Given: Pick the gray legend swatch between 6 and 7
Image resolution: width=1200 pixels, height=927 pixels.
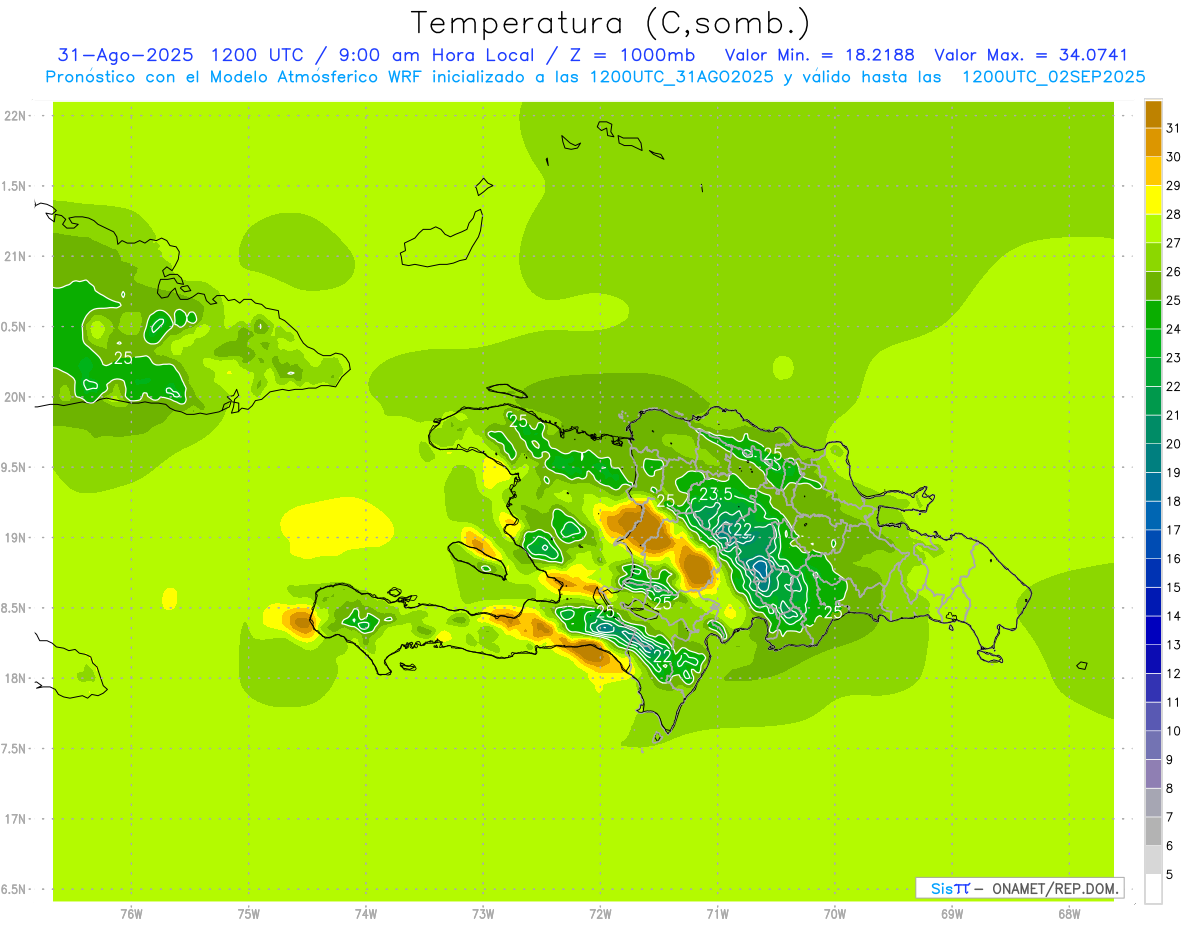Looking at the screenshot, I should click(x=1153, y=832).
